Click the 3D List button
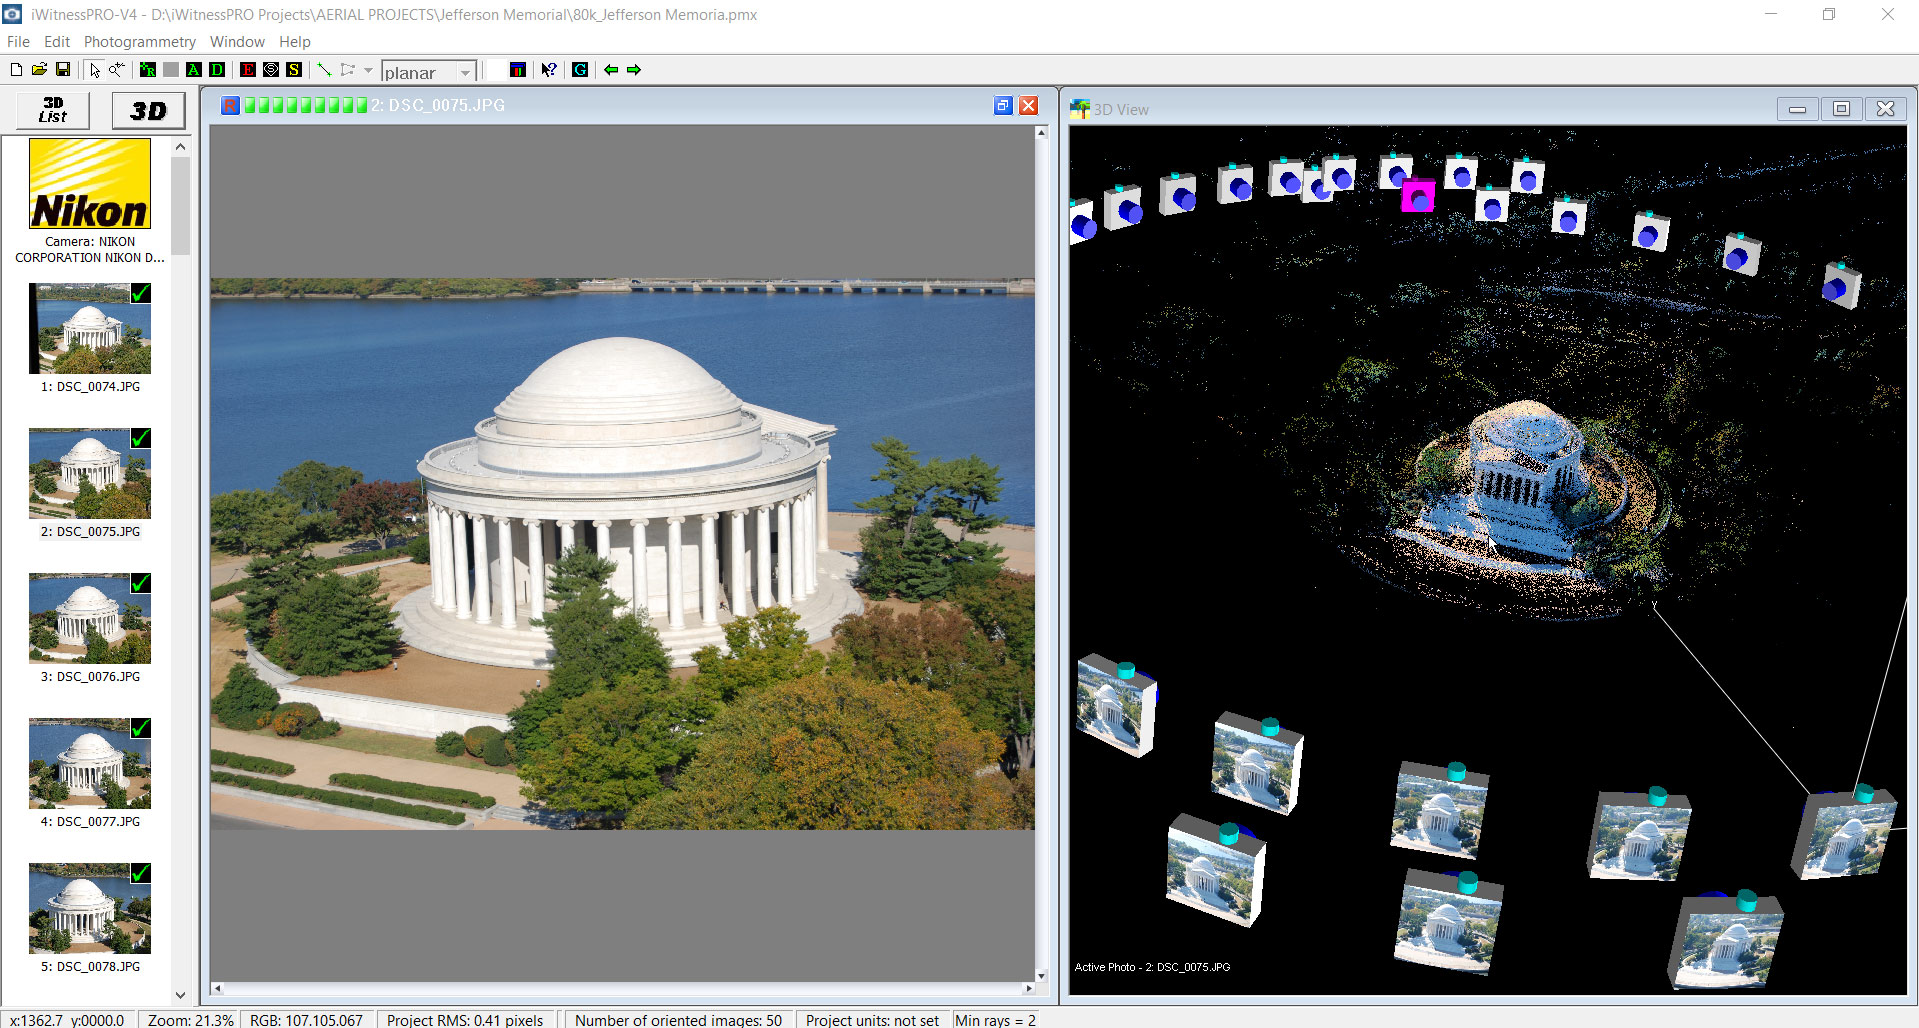The height and width of the screenshot is (1028, 1919). (x=53, y=110)
